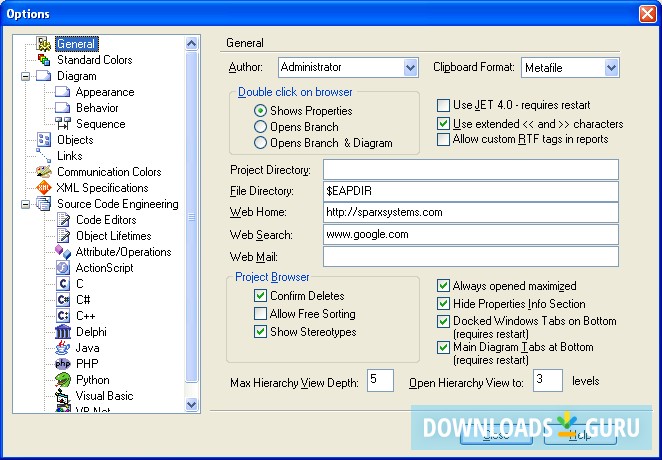Select the General gear icon in tree
This screenshot has width=662, height=460.
(x=43, y=44)
